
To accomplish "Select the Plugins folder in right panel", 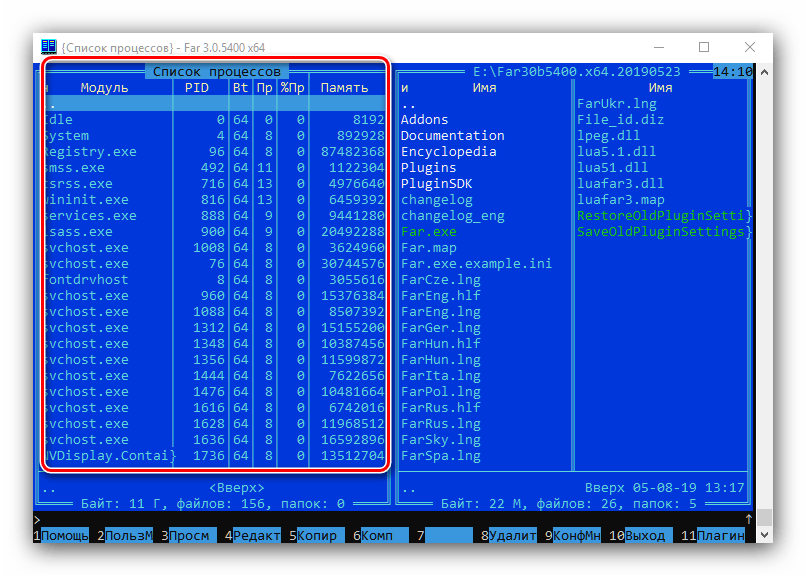I will tap(428, 168).
